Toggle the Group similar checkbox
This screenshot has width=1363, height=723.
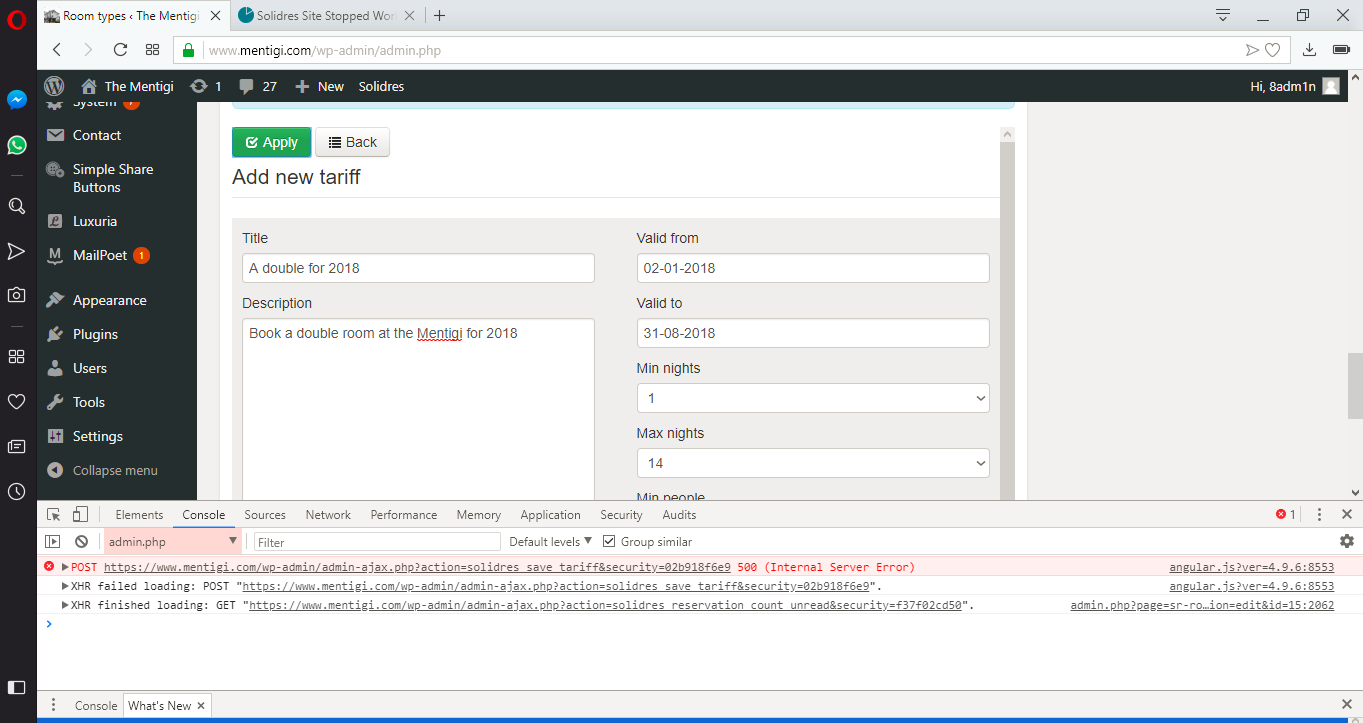[x=609, y=541]
